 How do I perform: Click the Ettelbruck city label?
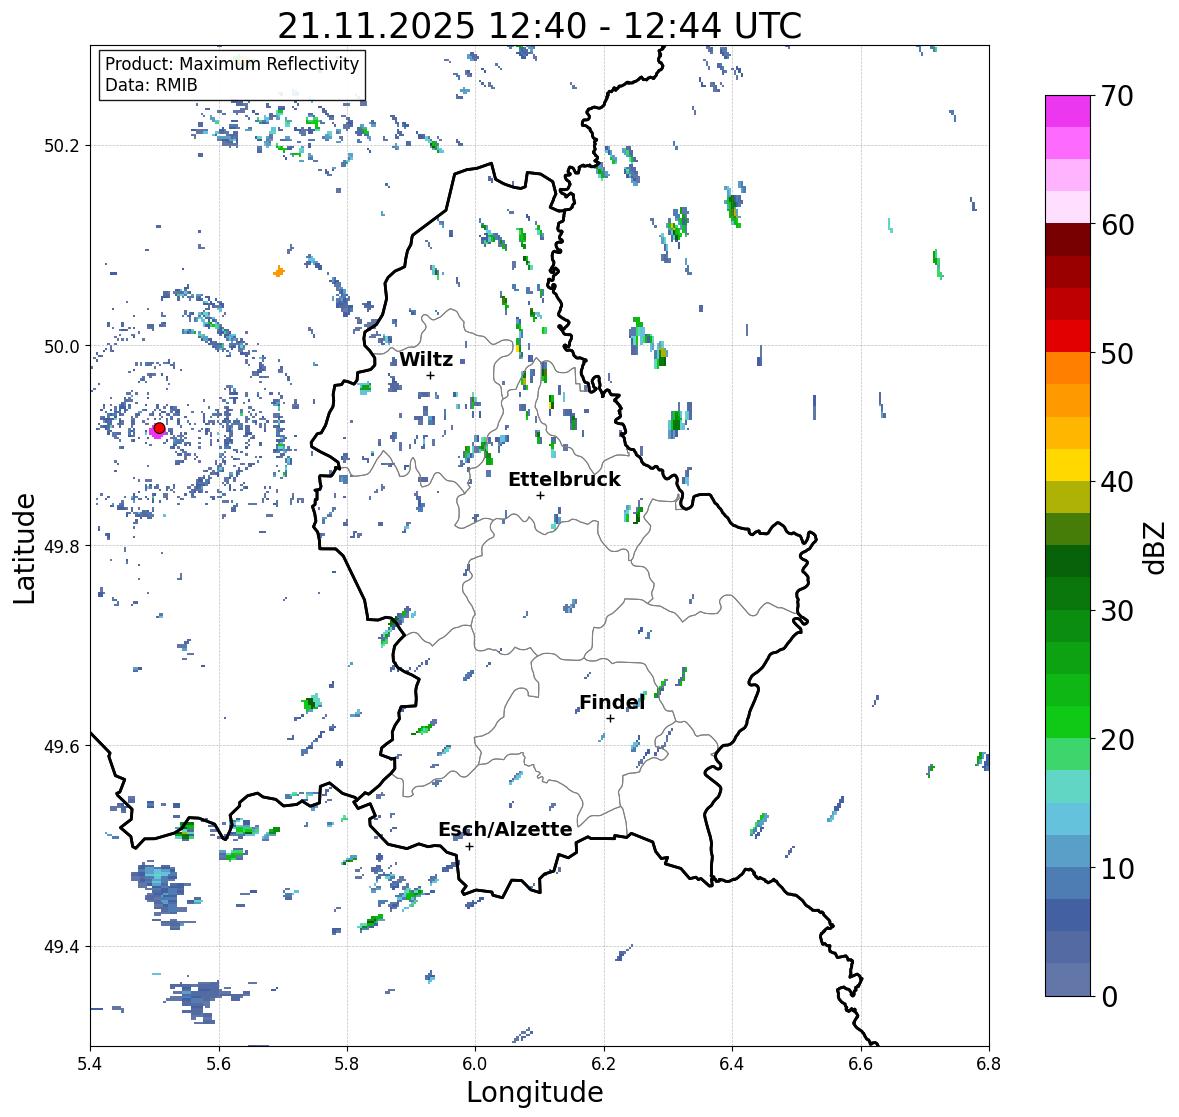[564, 480]
